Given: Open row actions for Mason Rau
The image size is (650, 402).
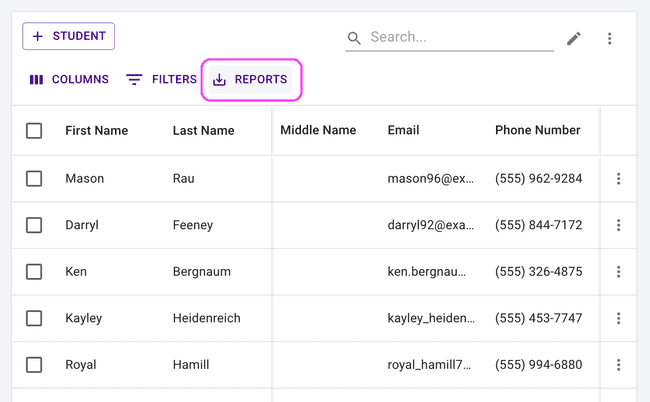Looking at the screenshot, I should (x=618, y=179).
